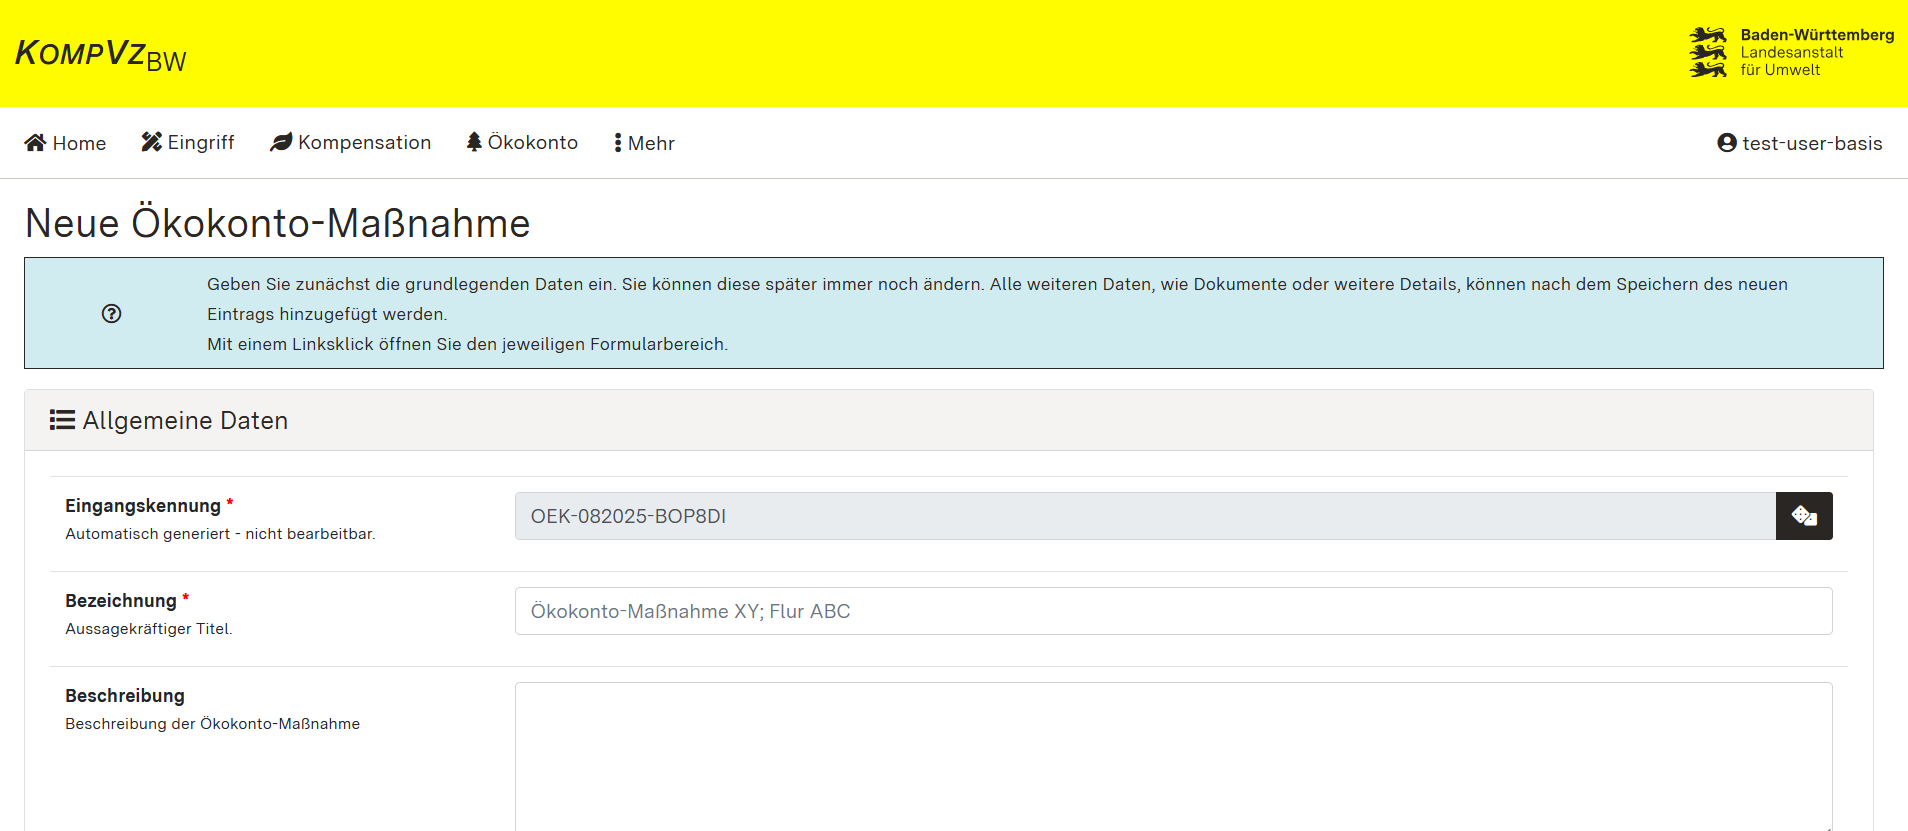
Task: Navigate via the Home link text
Action: click(x=79, y=143)
